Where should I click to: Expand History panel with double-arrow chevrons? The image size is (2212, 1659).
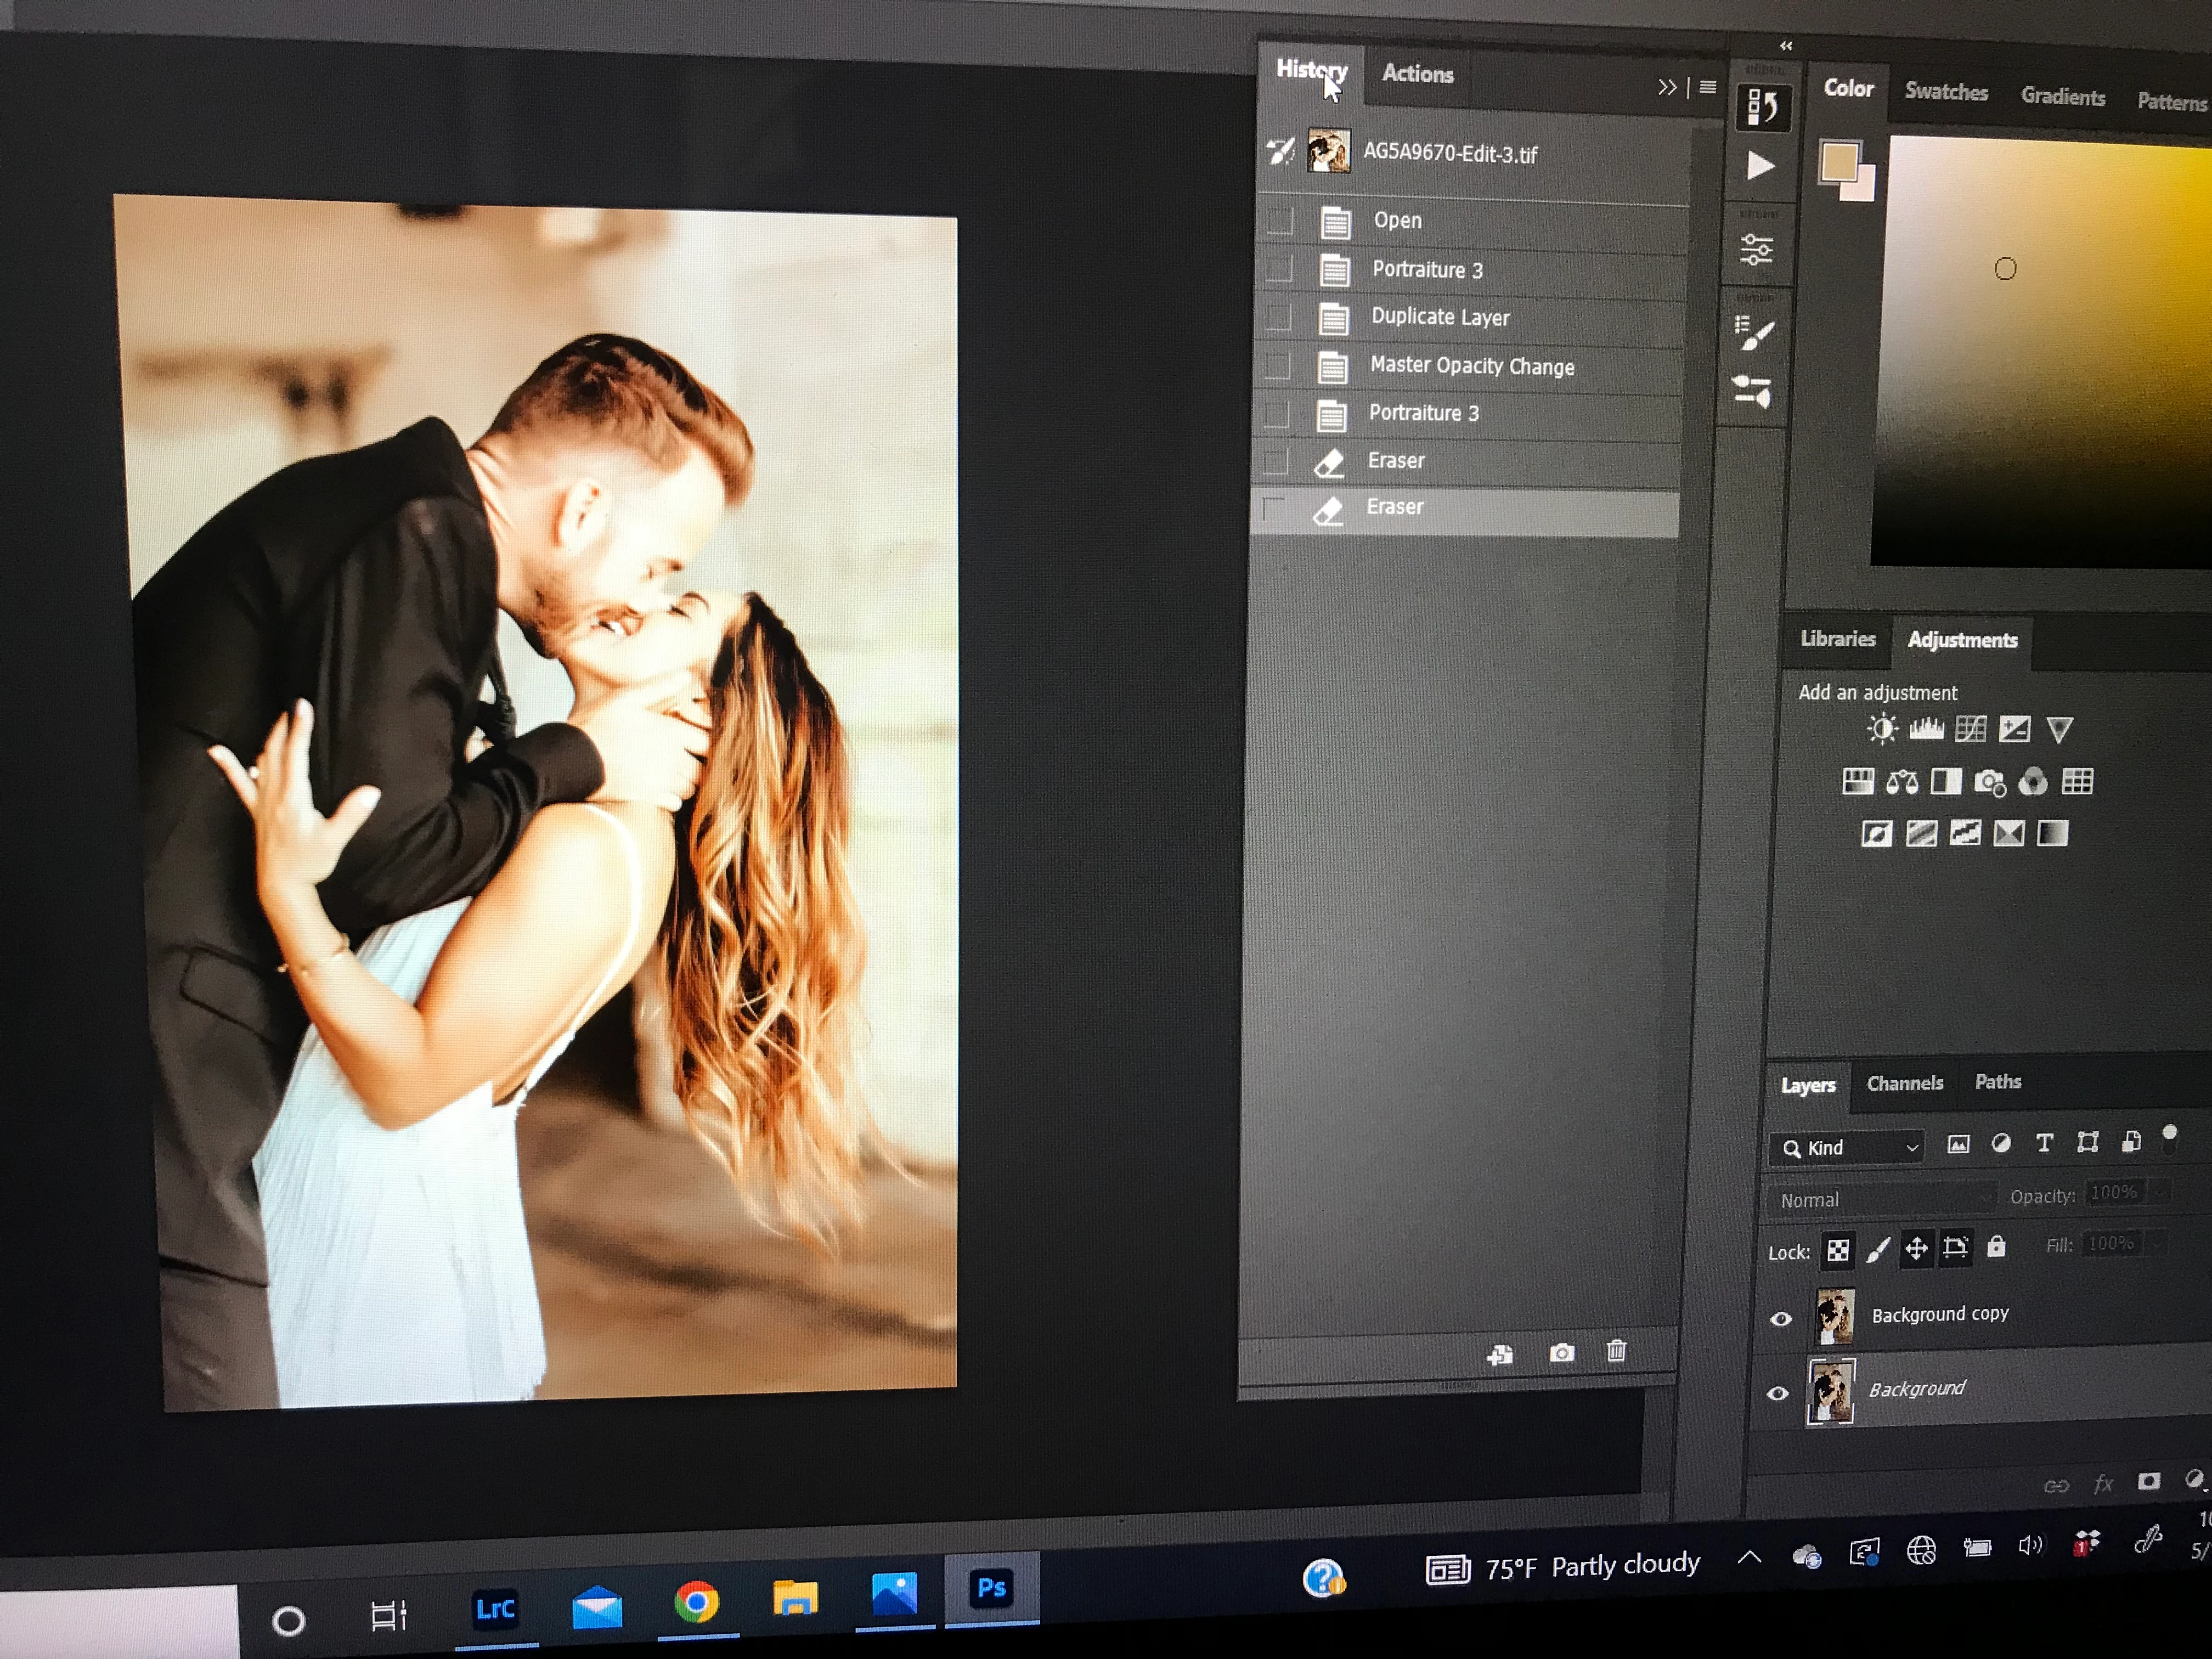(1666, 88)
